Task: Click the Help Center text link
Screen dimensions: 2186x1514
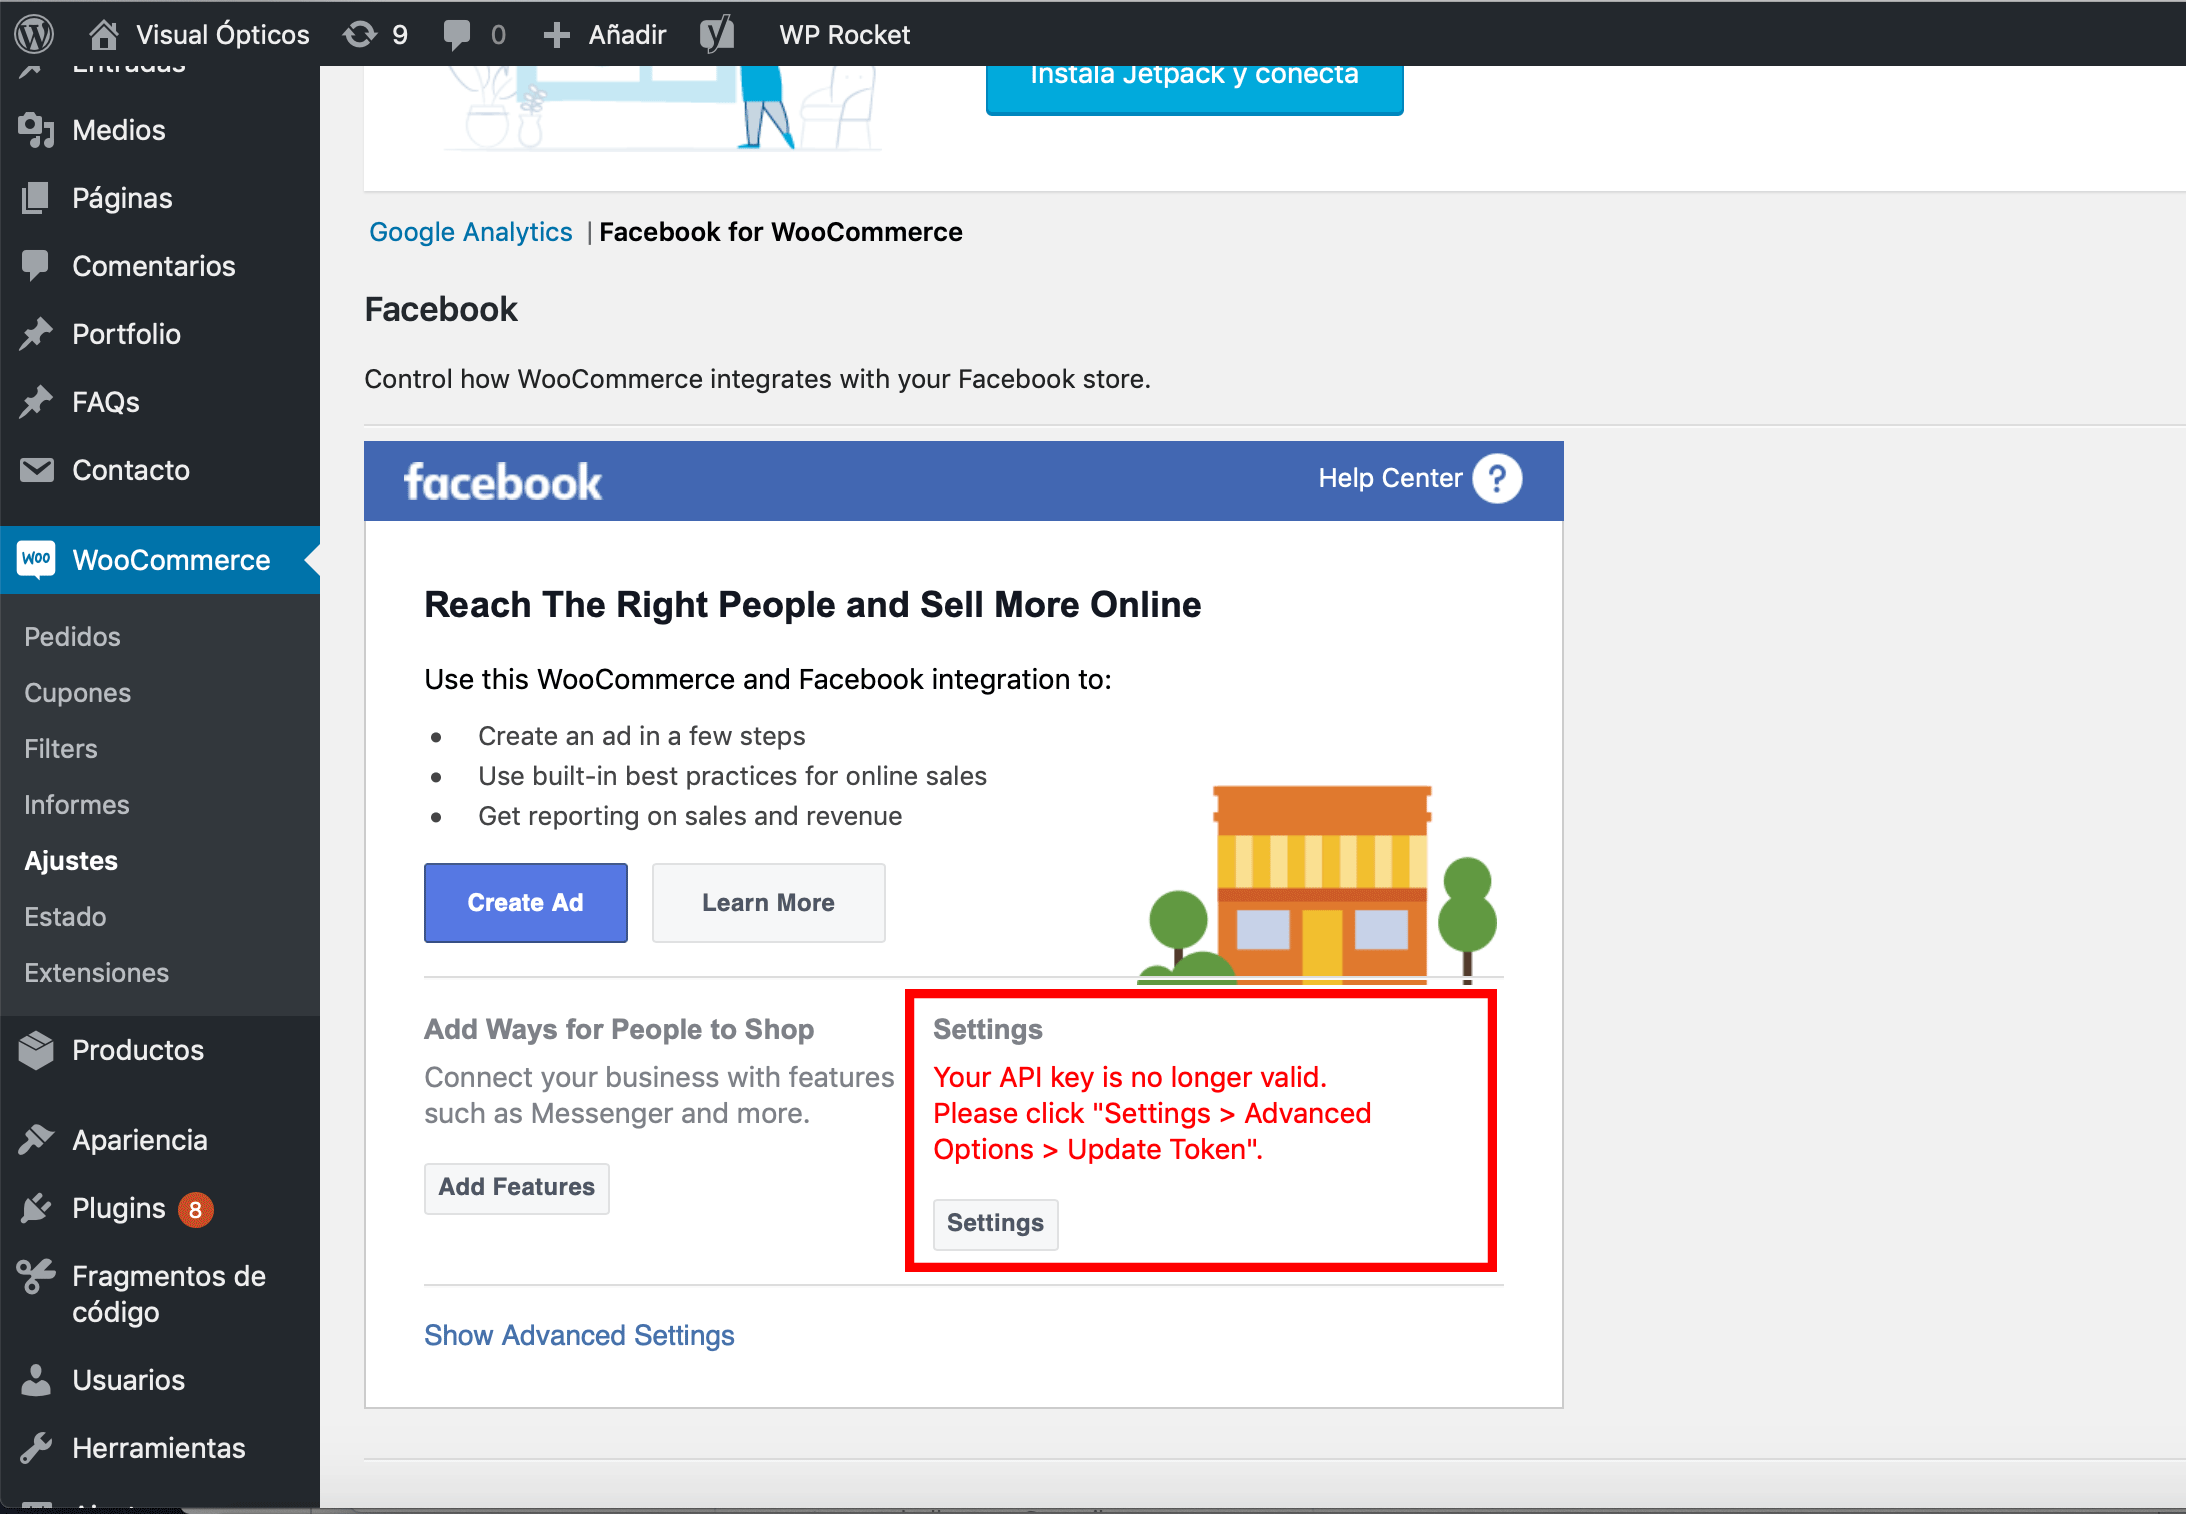Action: [1390, 479]
